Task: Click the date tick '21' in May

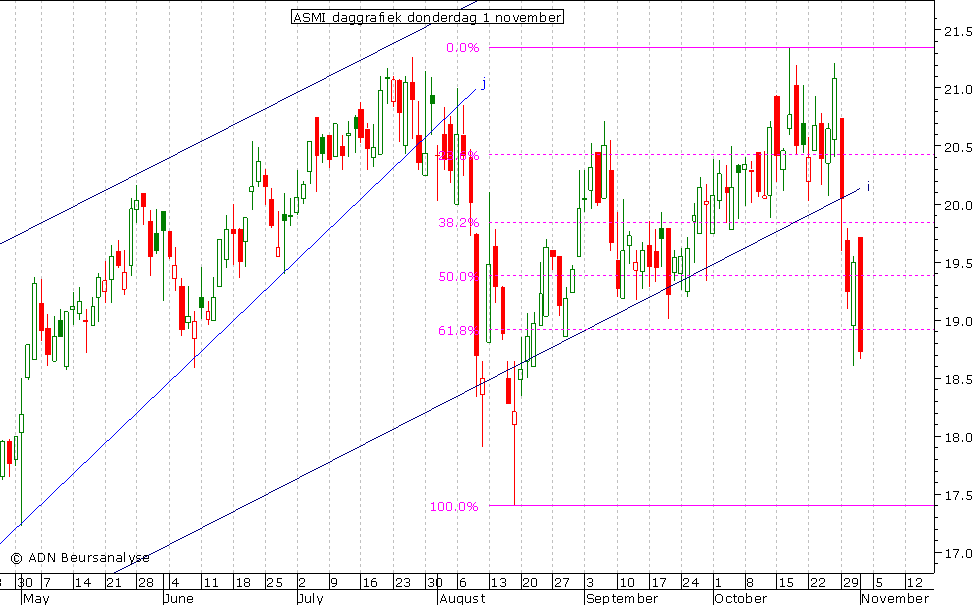Action: 114,583
